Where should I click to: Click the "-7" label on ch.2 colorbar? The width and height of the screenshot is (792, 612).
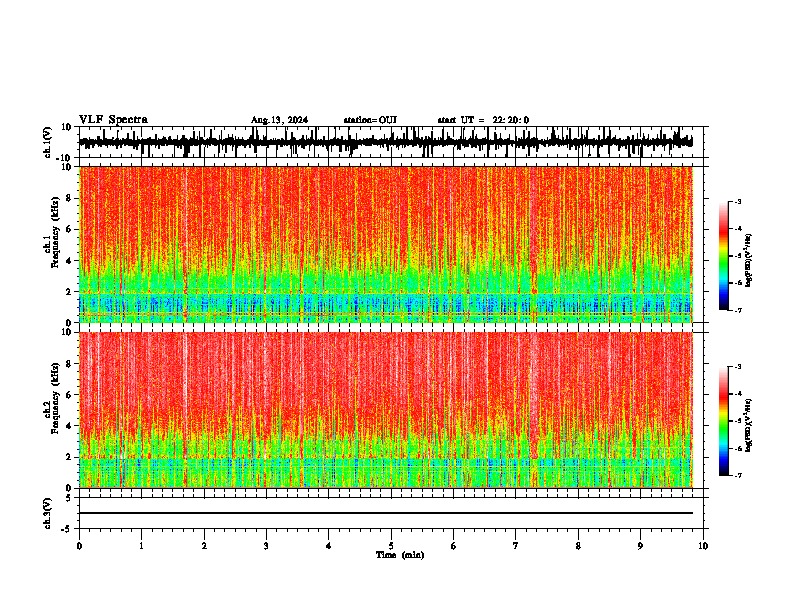click(x=738, y=475)
